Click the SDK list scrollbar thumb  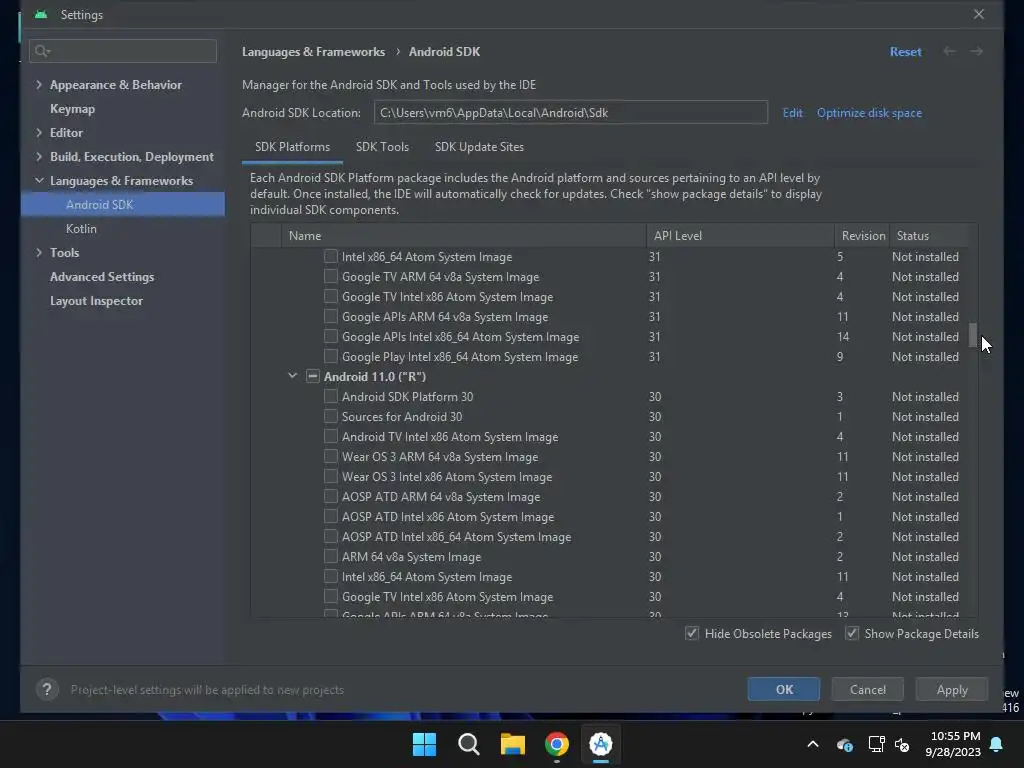tap(972, 335)
